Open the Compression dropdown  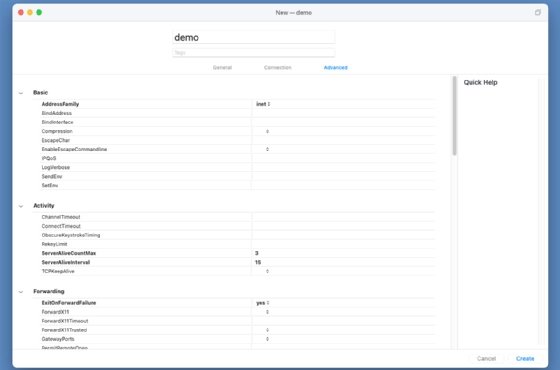click(x=267, y=131)
